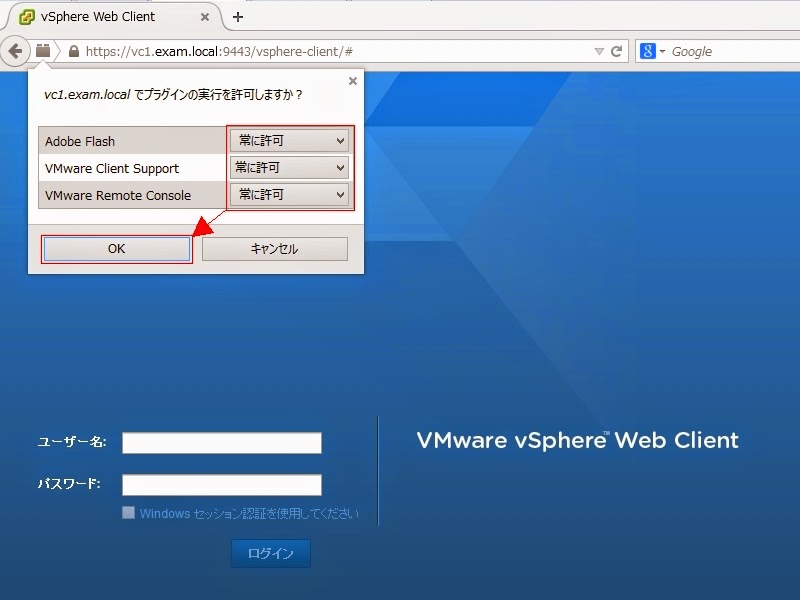Click the ユーザー名 input field
800x600 pixels.
(222, 443)
